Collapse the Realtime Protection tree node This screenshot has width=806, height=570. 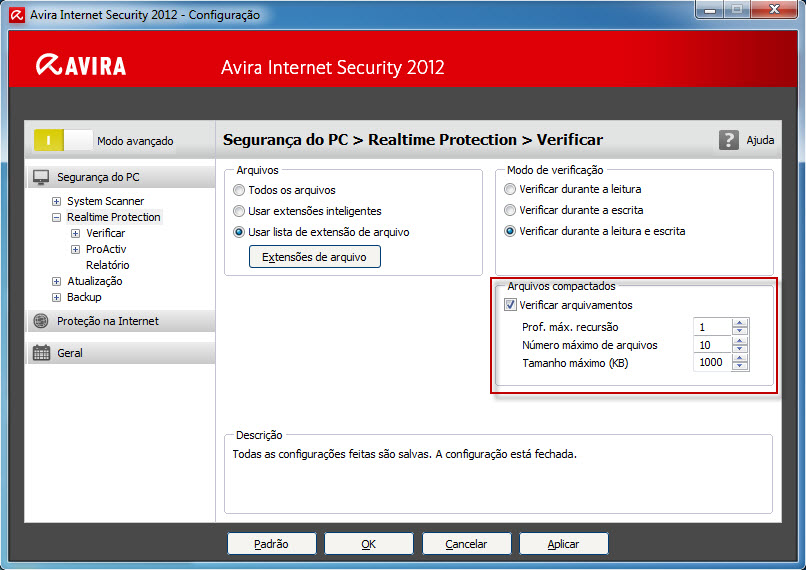[x=57, y=217]
